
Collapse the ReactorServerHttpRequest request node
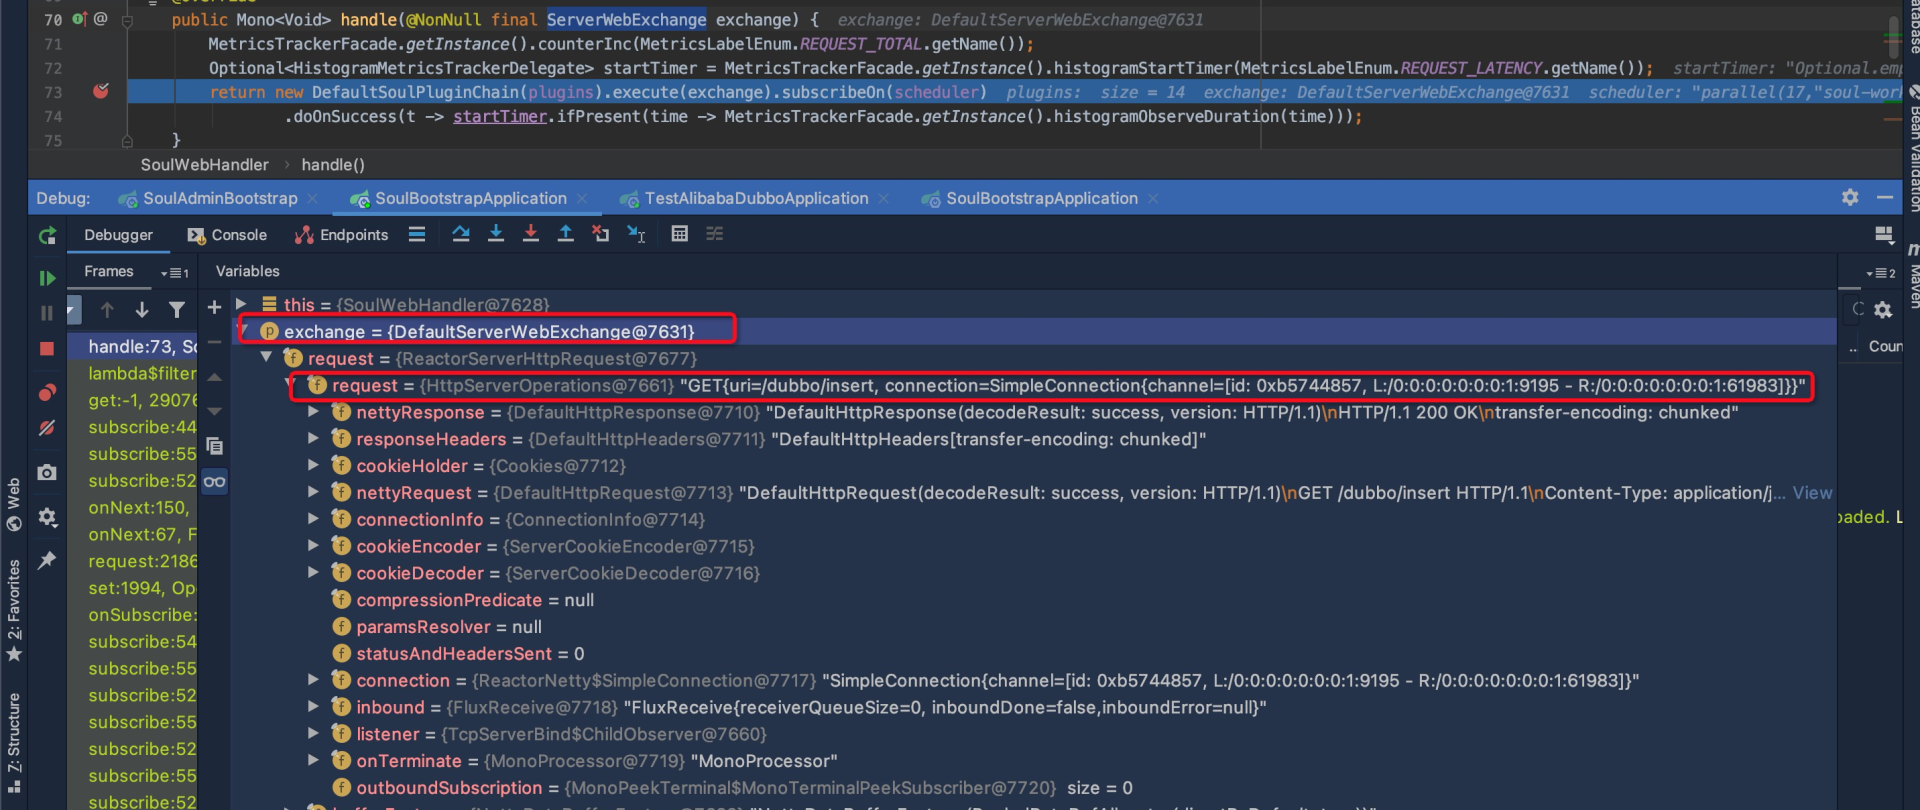tap(266, 357)
